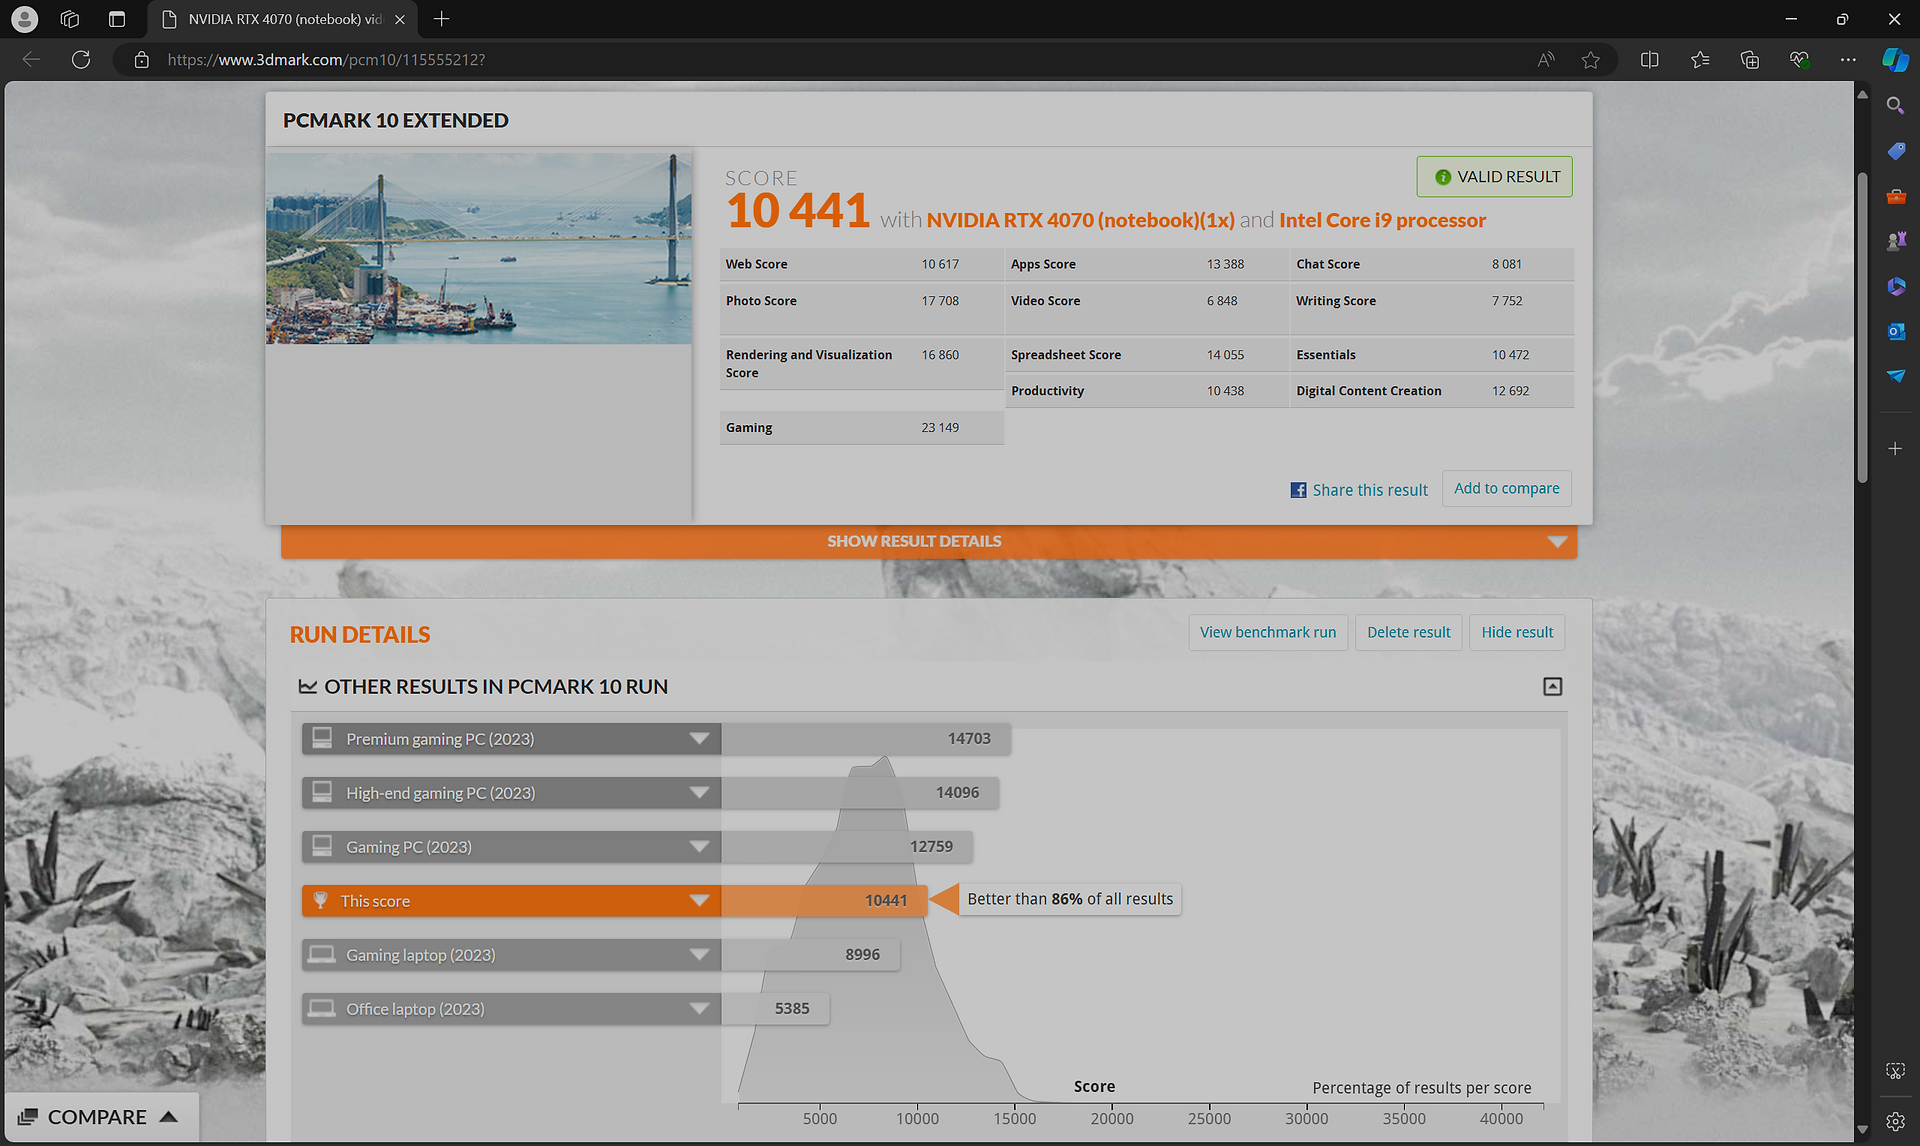Collapse the Other Results section
The width and height of the screenshot is (1920, 1146).
[x=1552, y=686]
